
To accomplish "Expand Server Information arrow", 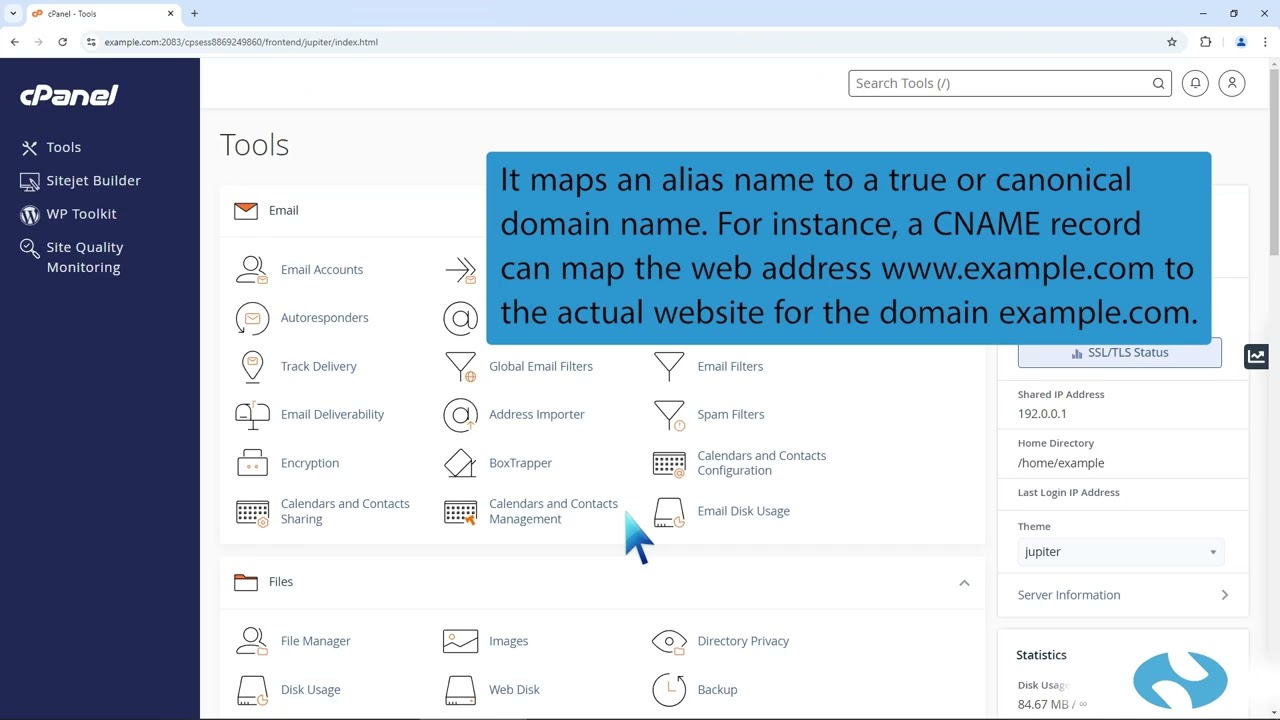I will [x=1224, y=595].
